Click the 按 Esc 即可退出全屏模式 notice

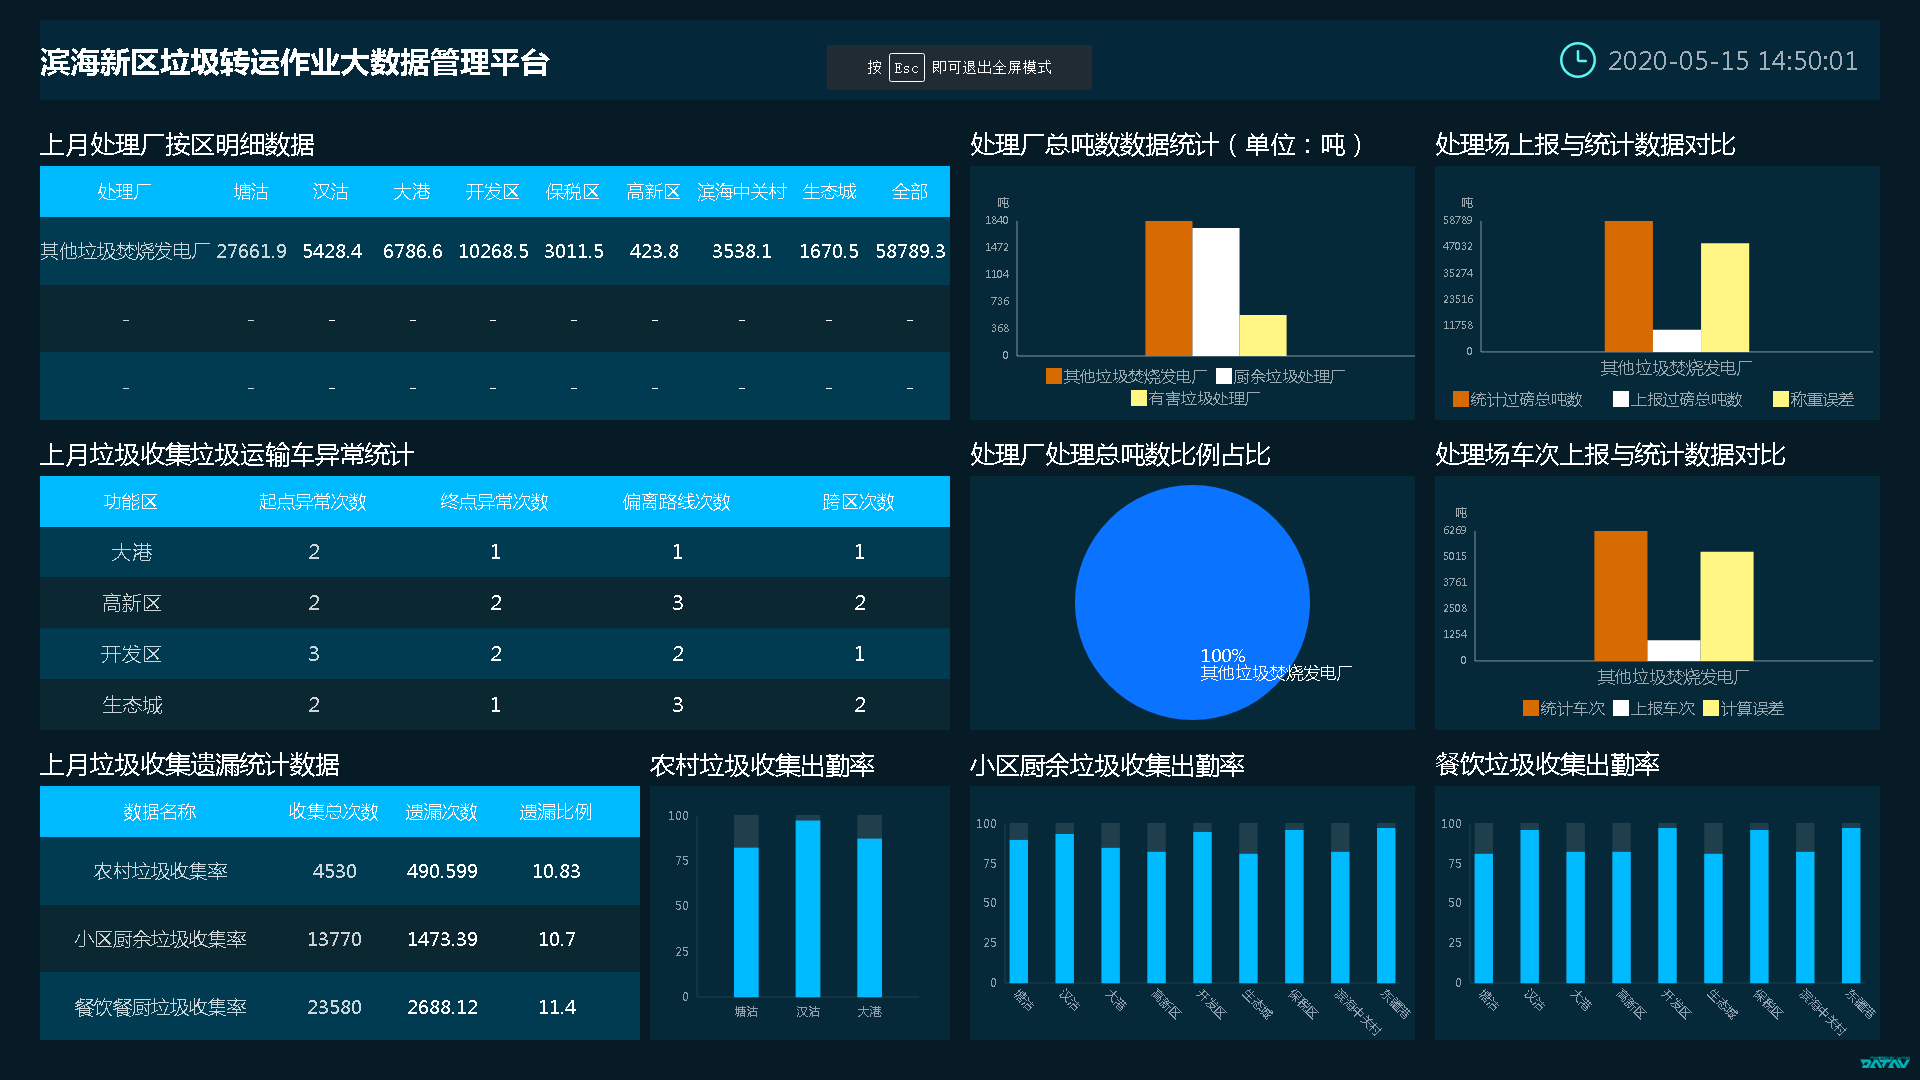958,68
